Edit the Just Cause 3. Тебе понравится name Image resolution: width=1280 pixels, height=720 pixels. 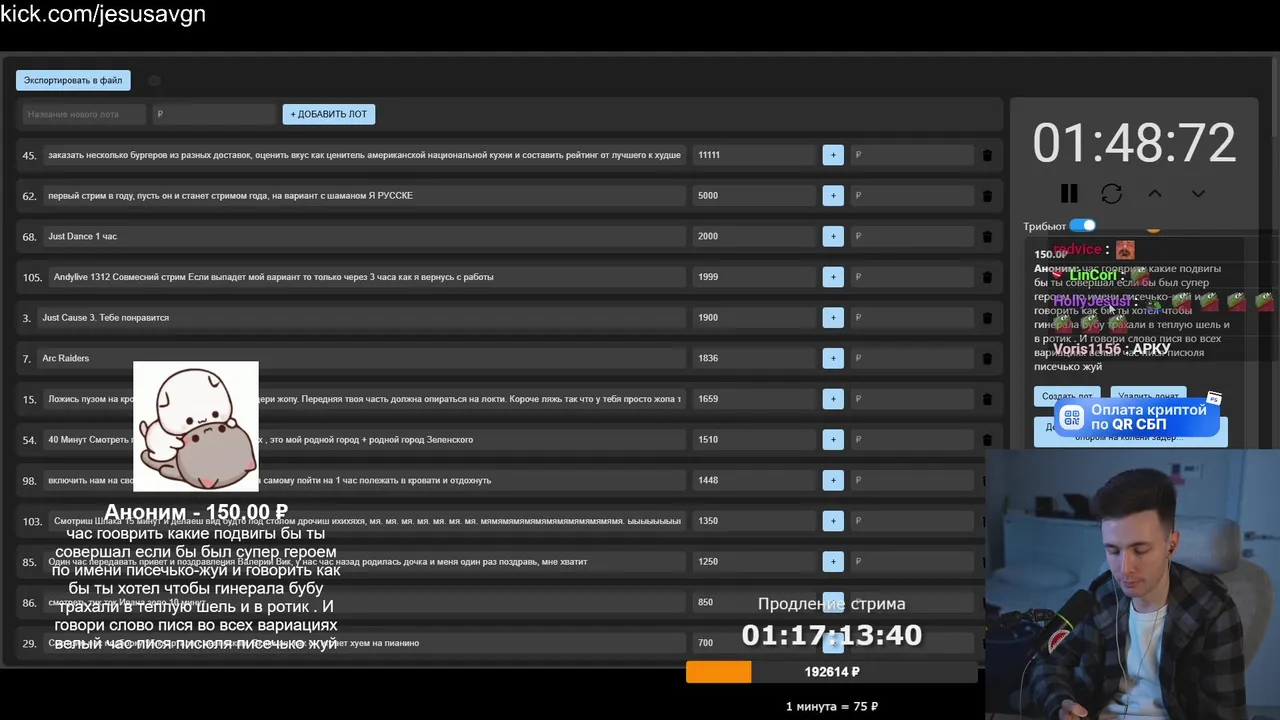tap(361, 317)
